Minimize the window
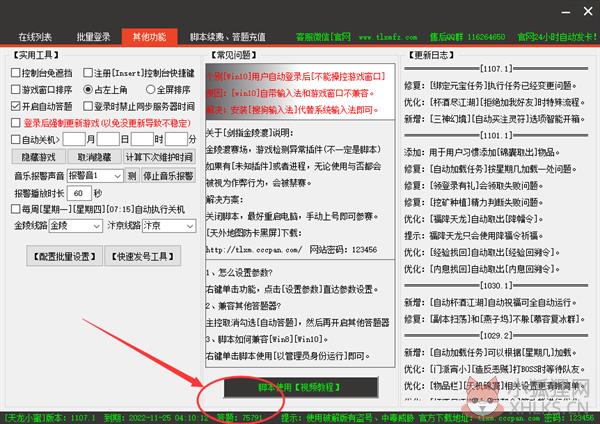This screenshot has height=424, width=600. 566,12
